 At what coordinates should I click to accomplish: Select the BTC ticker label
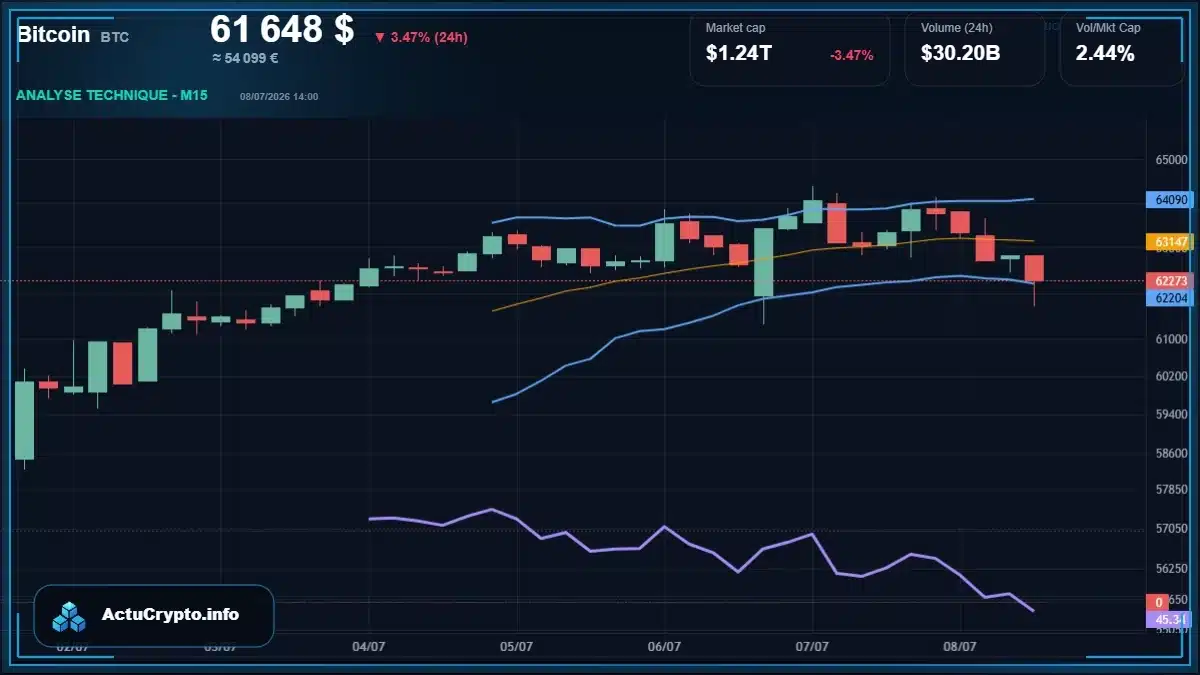point(115,37)
